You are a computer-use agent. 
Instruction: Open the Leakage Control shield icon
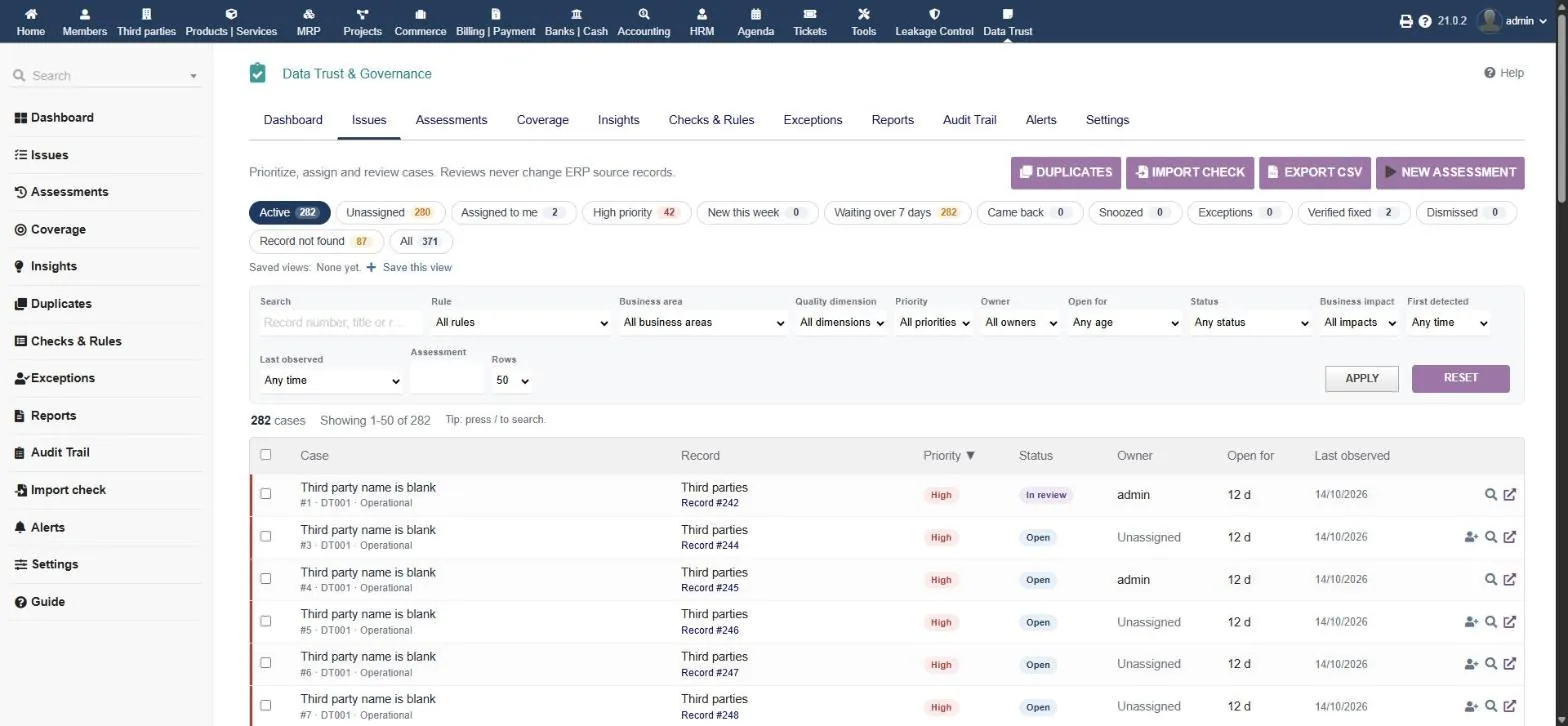pyautogui.click(x=934, y=15)
